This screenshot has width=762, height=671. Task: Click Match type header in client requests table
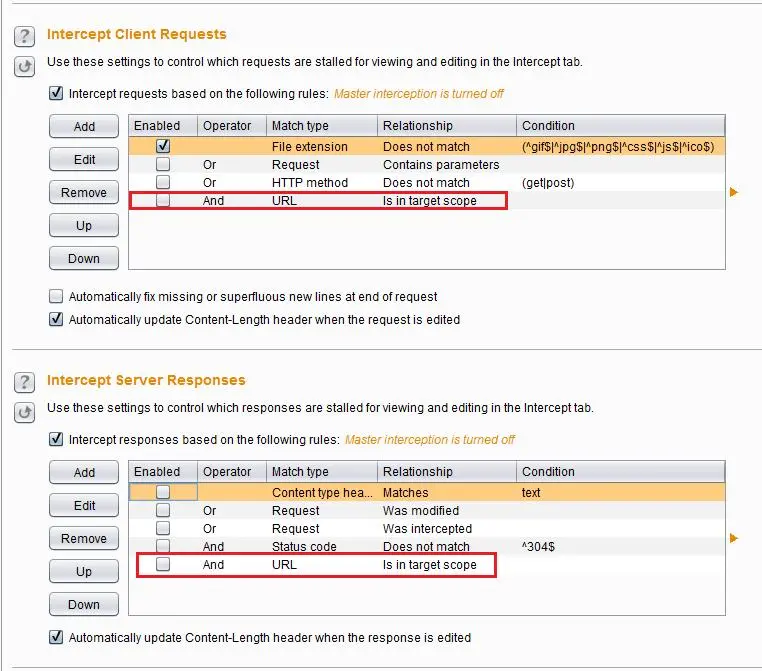(x=322, y=126)
